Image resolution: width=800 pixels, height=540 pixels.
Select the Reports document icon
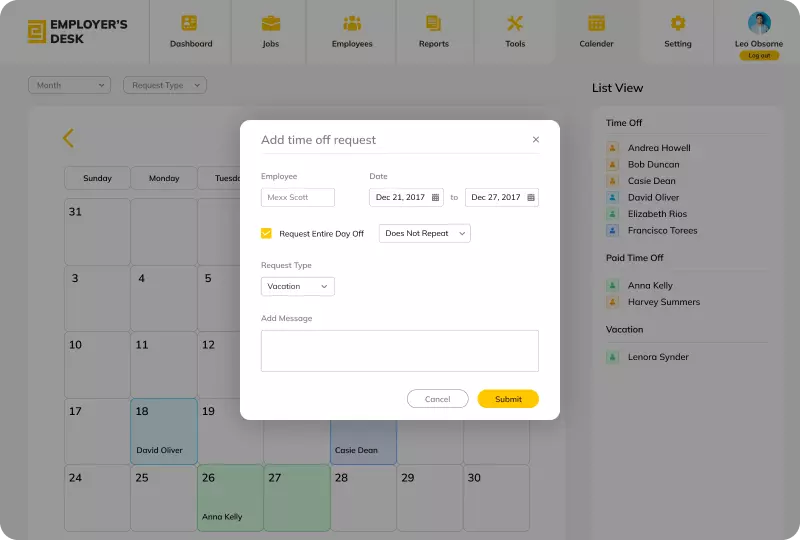coord(433,24)
